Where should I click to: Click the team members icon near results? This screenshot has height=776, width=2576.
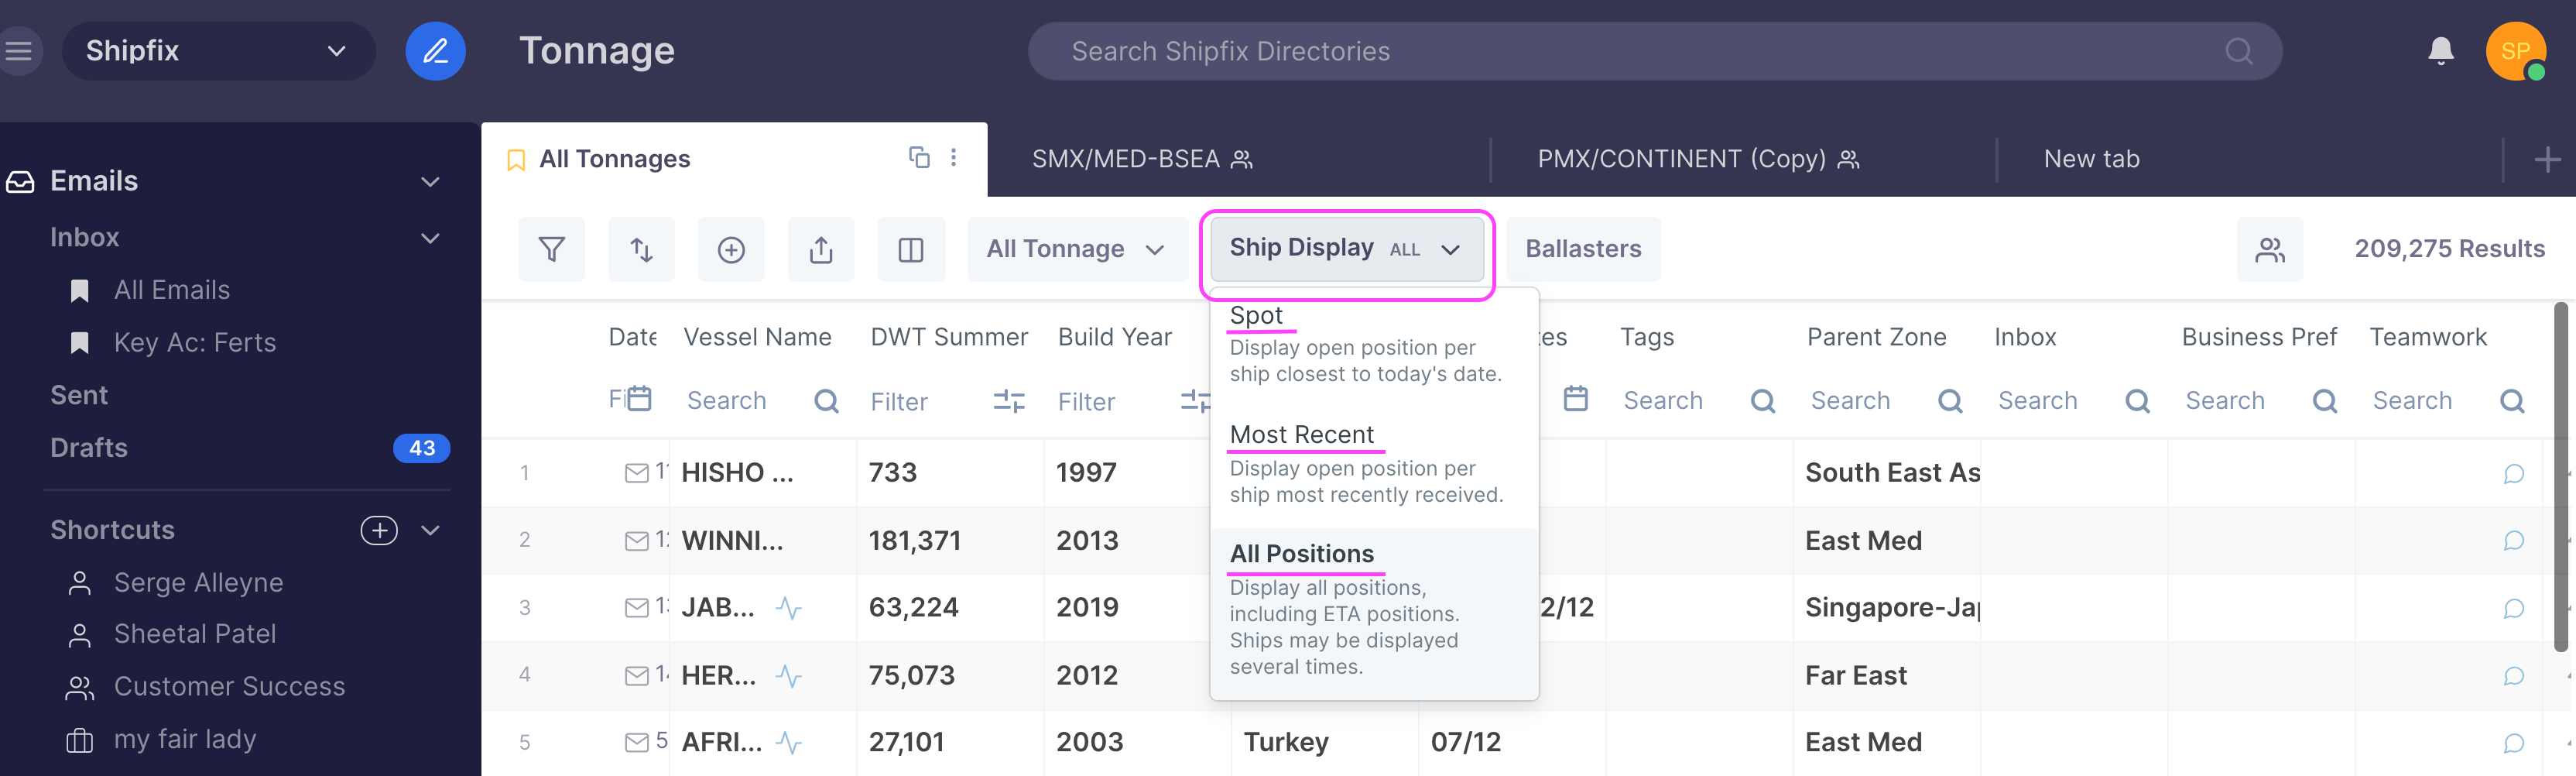[2269, 249]
